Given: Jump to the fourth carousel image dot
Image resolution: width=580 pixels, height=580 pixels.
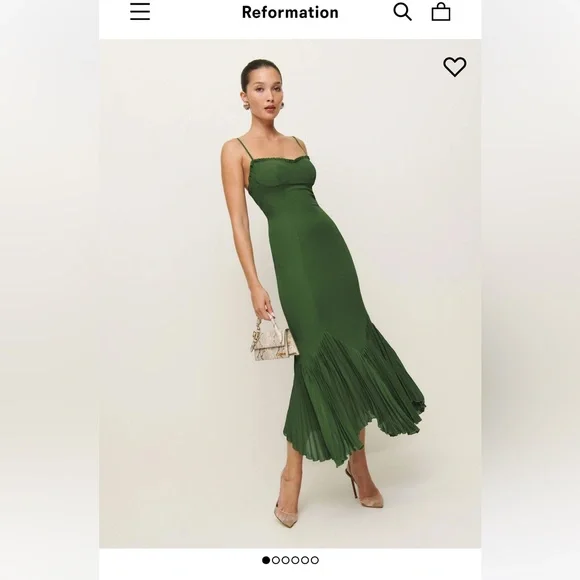Looking at the screenshot, I should coord(295,560).
